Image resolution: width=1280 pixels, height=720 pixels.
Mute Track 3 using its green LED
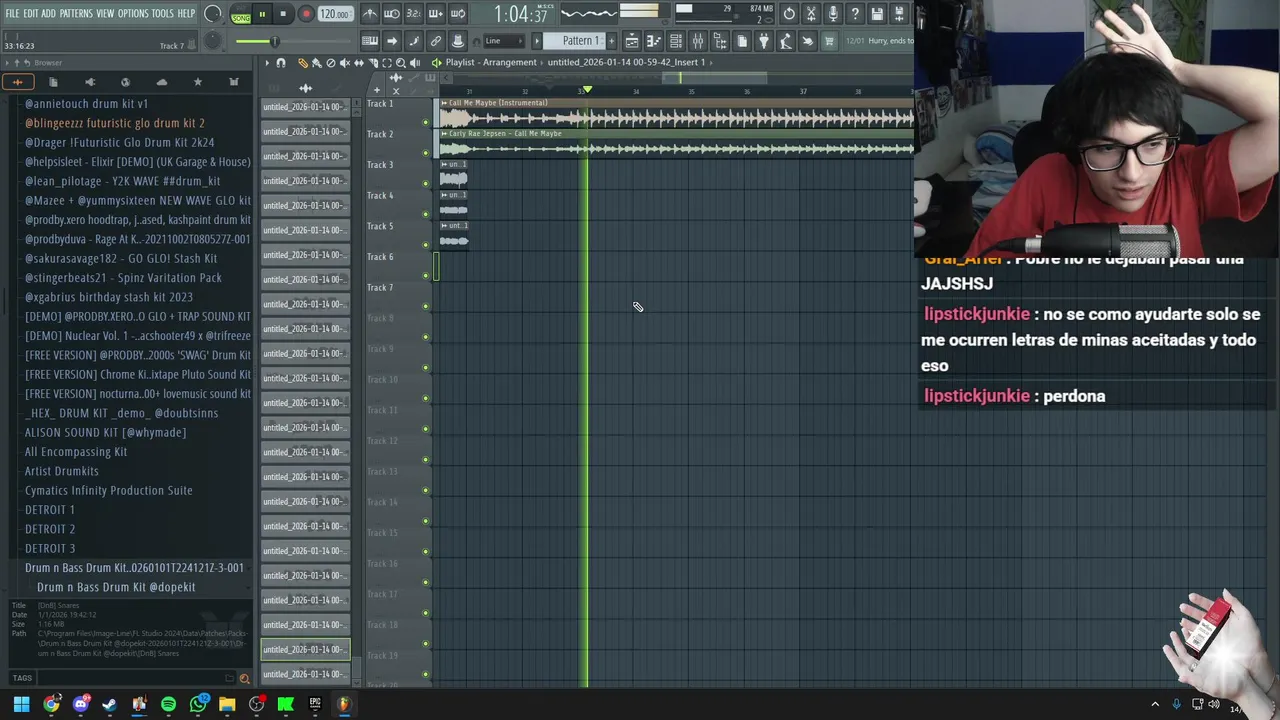tap(425, 183)
